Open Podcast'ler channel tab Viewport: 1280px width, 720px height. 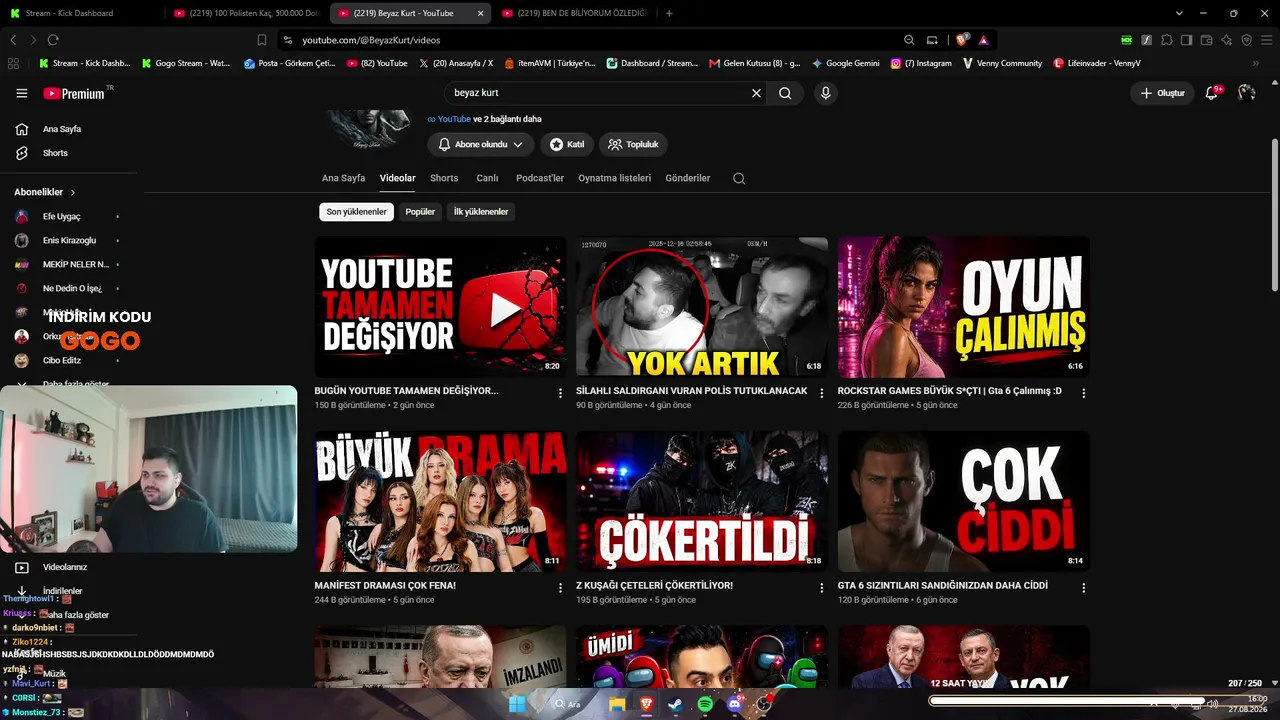point(540,178)
